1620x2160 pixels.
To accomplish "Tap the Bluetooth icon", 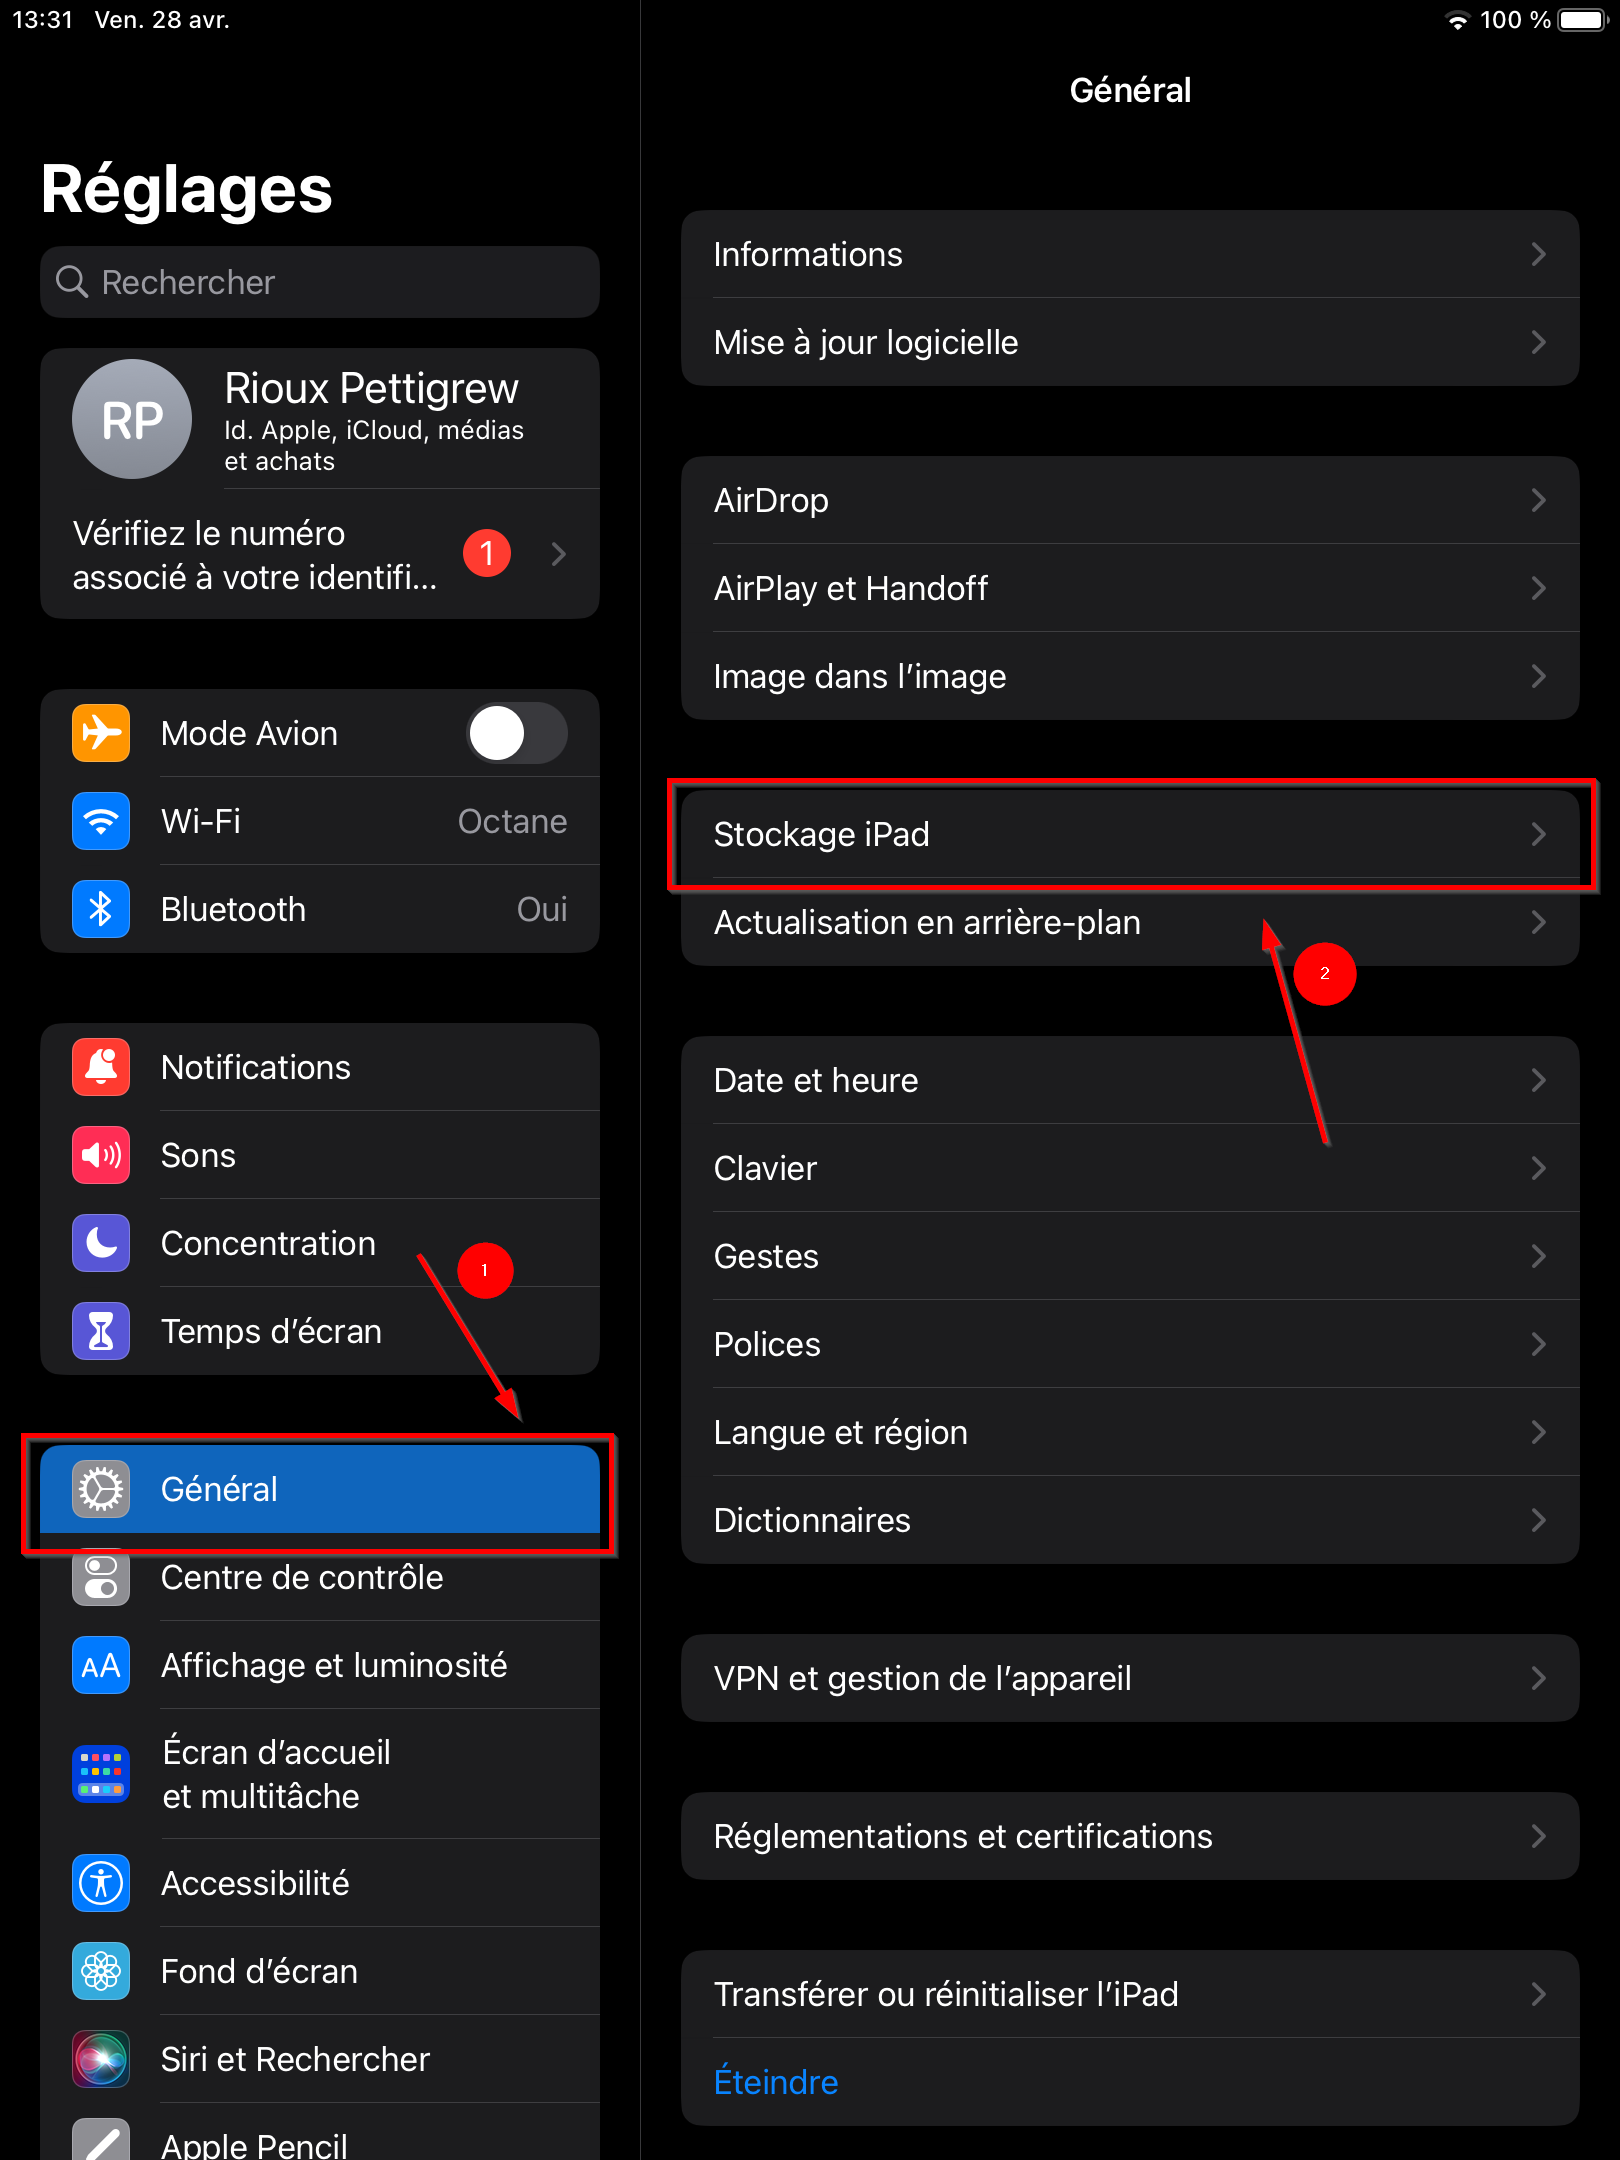I will pyautogui.click(x=101, y=909).
